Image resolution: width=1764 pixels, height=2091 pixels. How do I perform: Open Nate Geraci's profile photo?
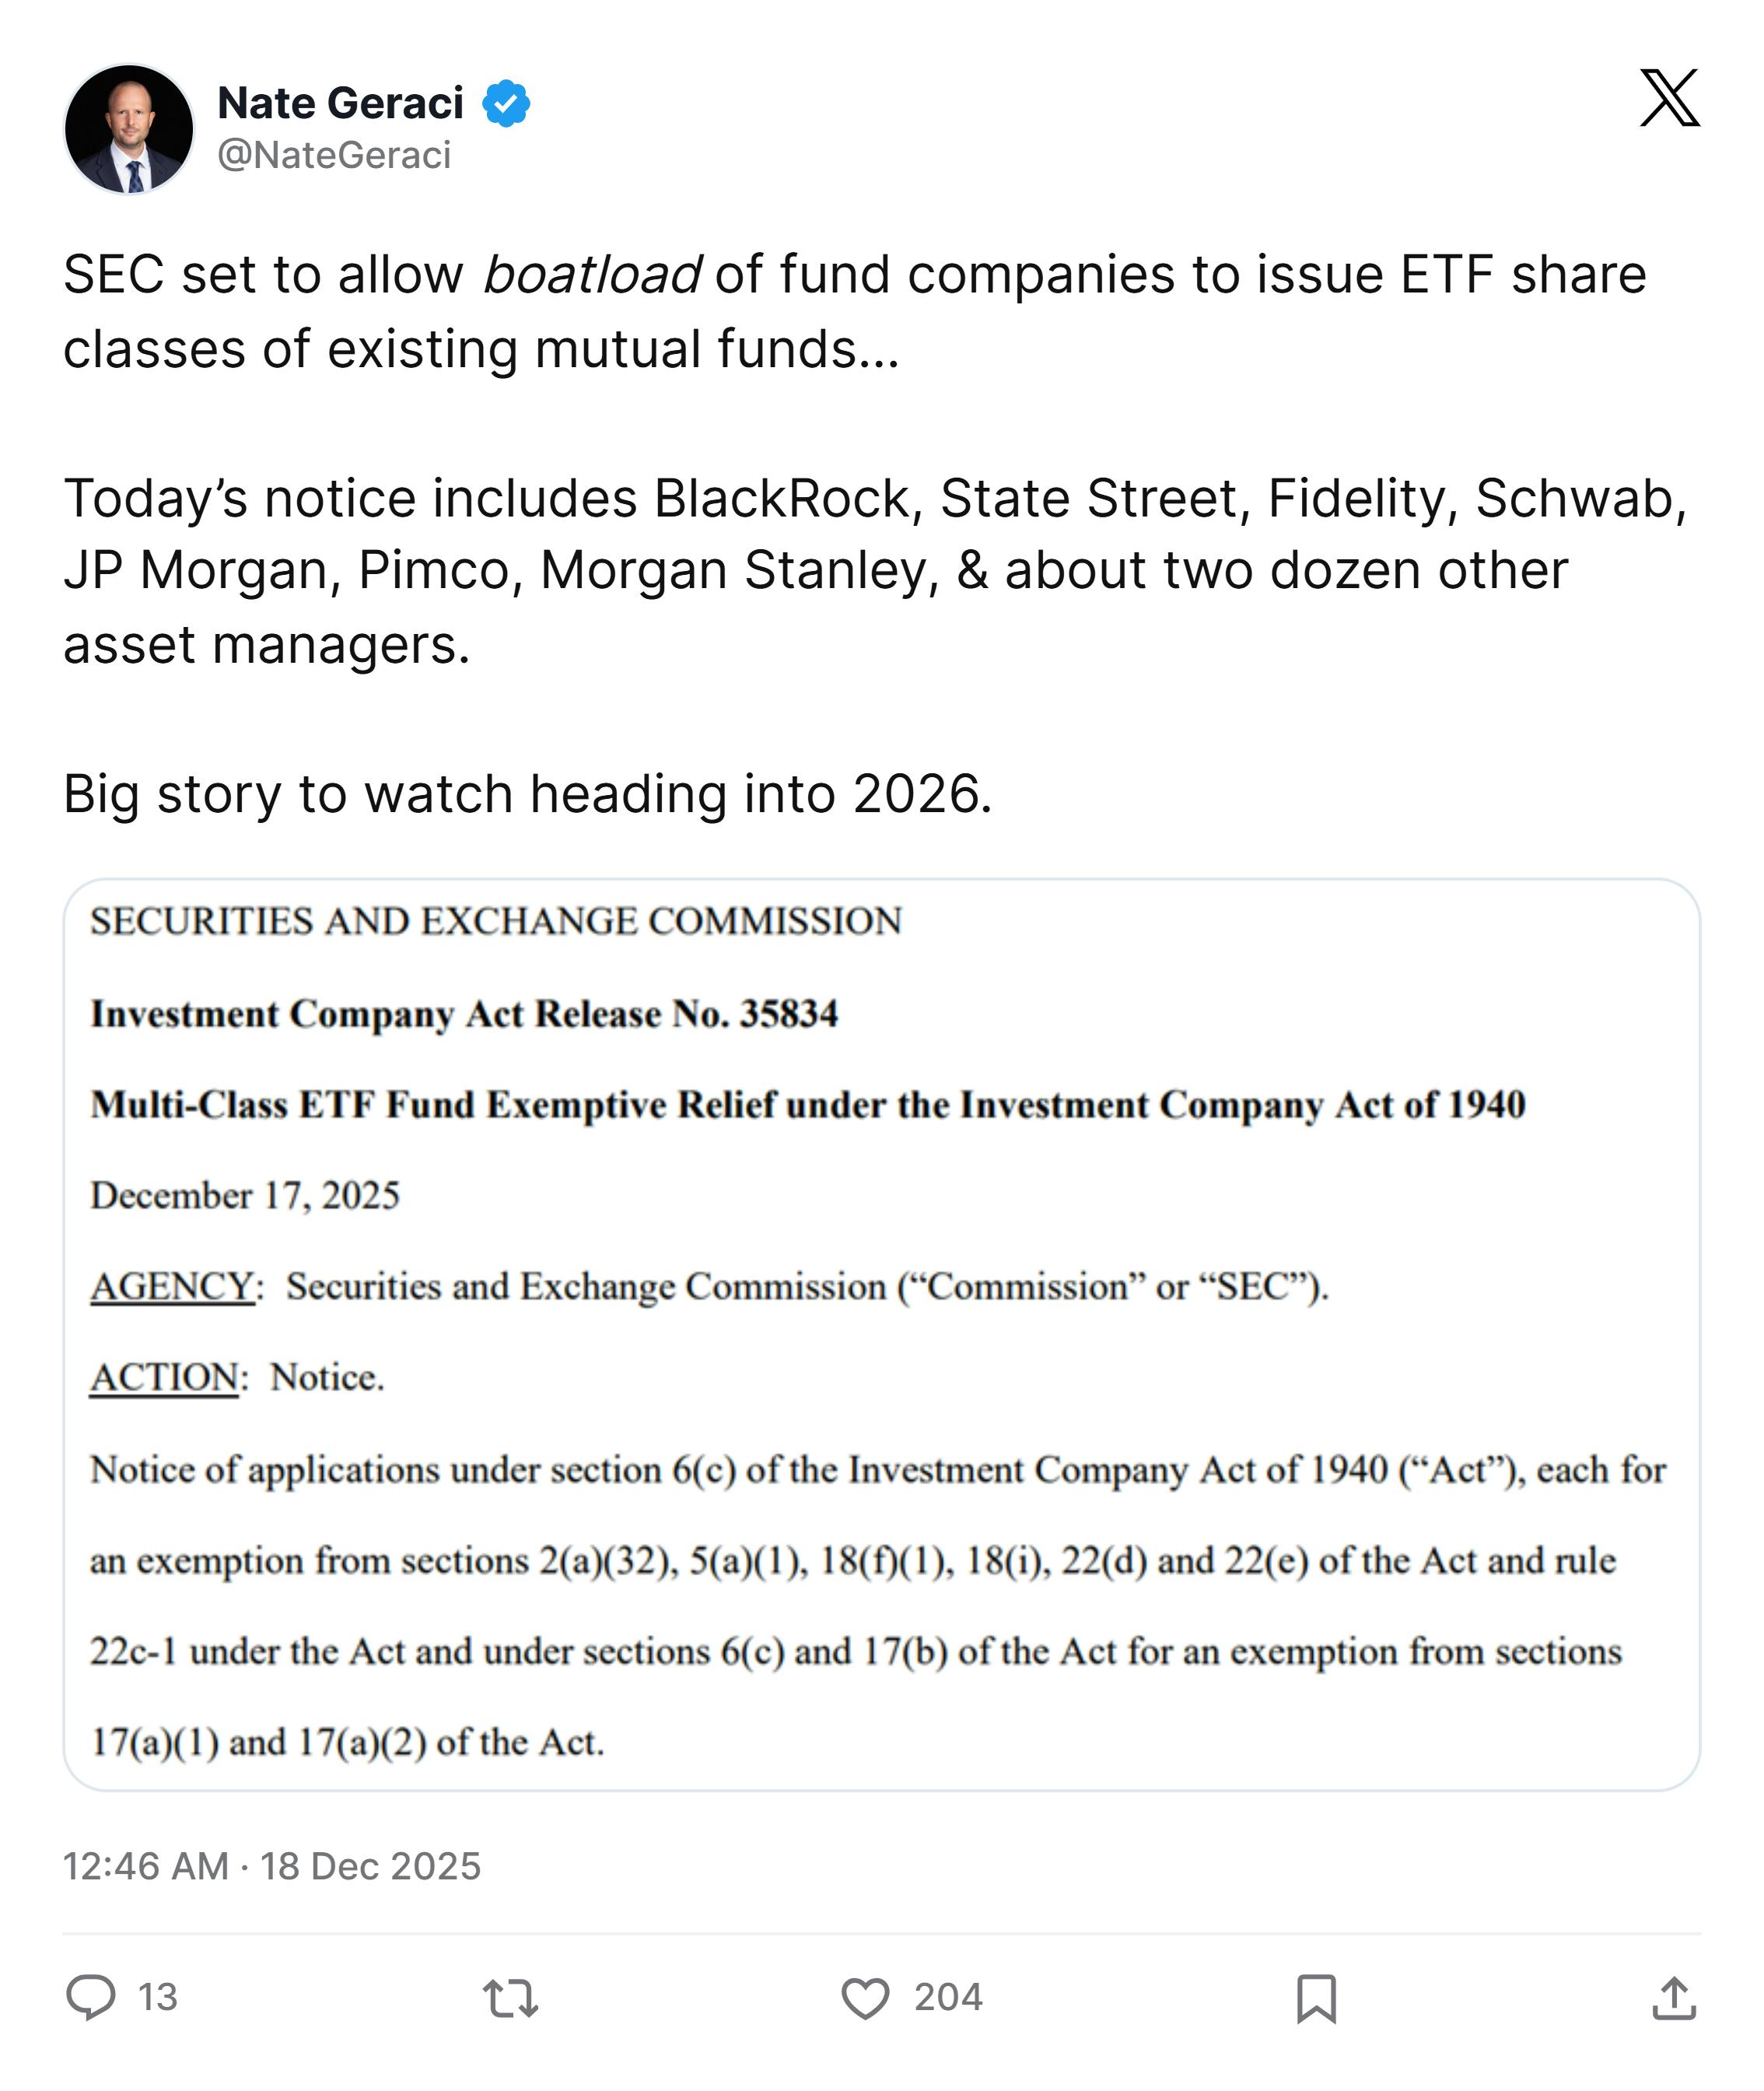pyautogui.click(x=129, y=129)
